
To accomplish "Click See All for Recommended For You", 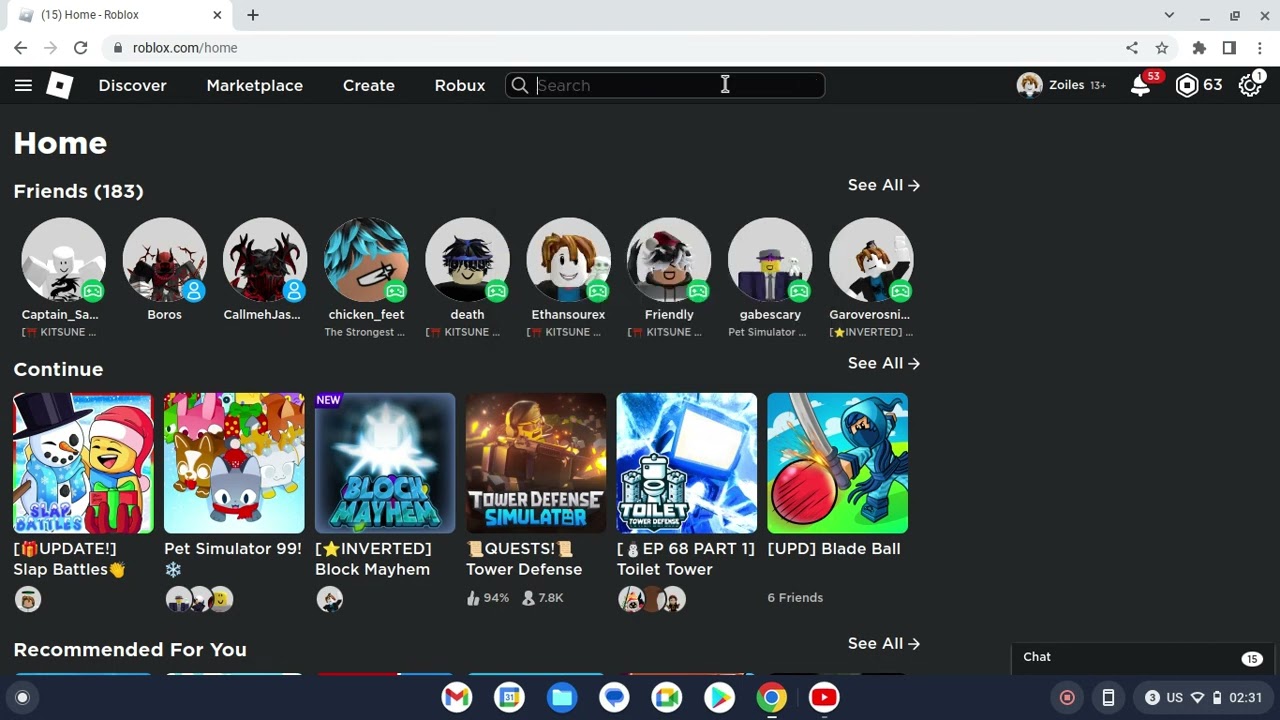I will [884, 643].
